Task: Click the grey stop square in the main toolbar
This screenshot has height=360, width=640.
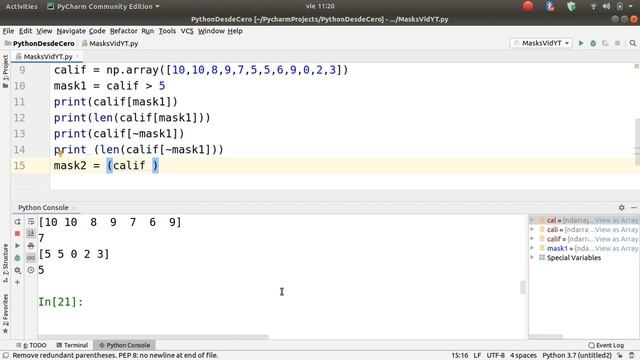Action: 618,43
